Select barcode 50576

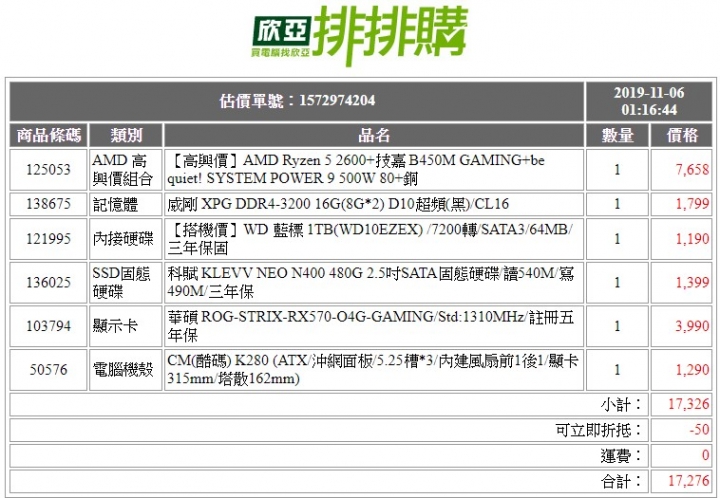(x=49, y=369)
